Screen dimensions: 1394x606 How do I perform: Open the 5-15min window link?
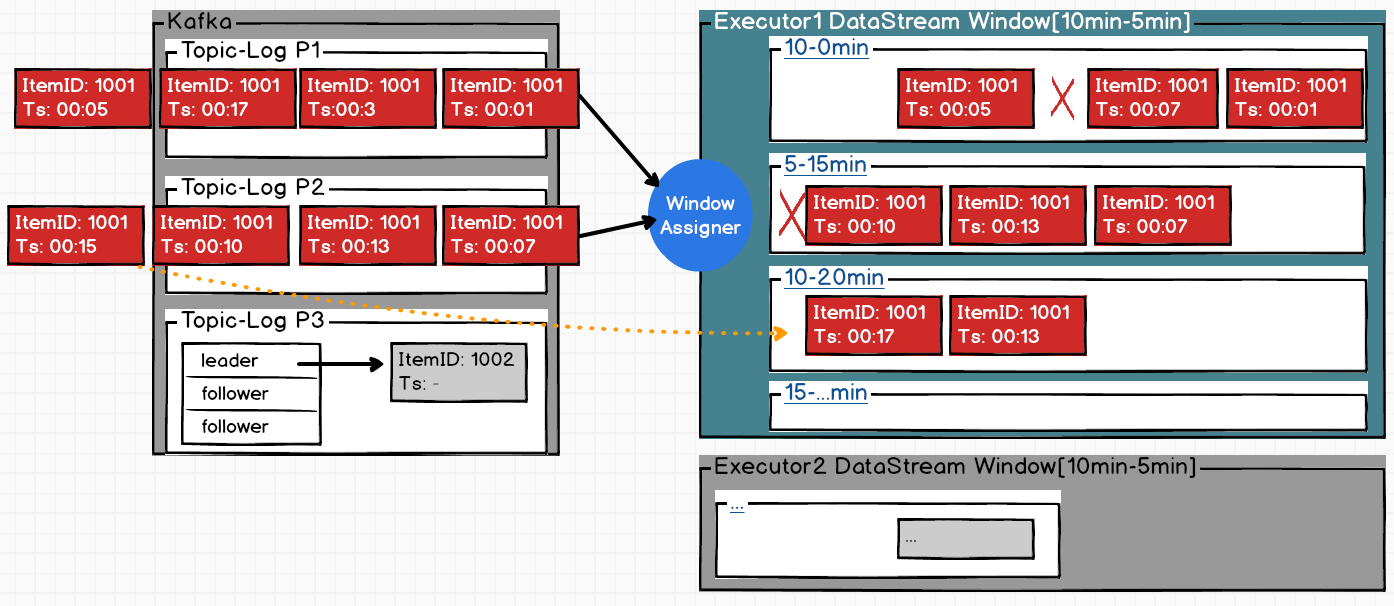pyautogui.click(x=825, y=165)
